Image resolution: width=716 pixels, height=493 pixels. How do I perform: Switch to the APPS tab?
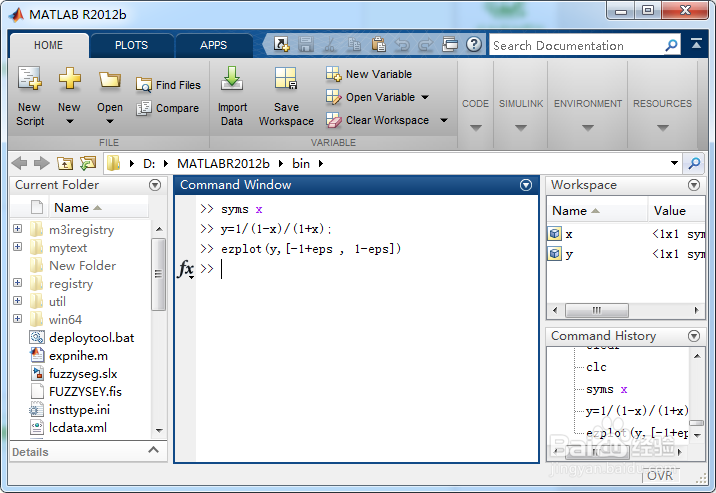pos(213,45)
